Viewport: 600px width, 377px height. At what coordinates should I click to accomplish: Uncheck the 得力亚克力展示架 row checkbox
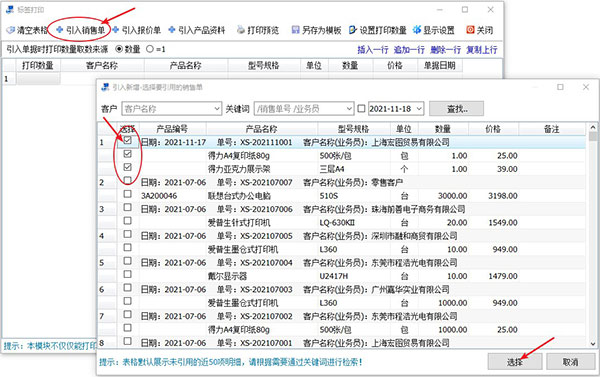click(x=127, y=167)
